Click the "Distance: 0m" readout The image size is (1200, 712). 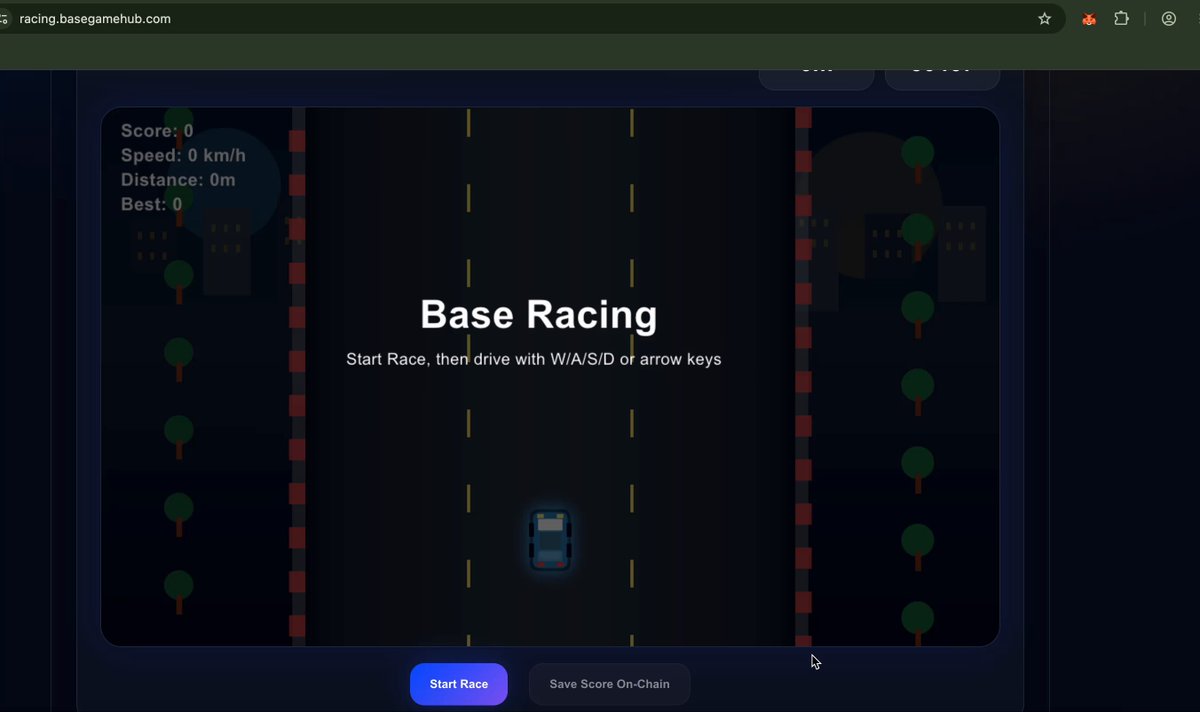pyautogui.click(x=178, y=180)
